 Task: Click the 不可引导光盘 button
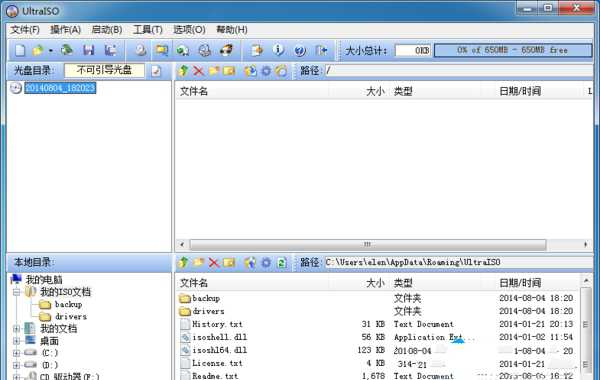(104, 70)
